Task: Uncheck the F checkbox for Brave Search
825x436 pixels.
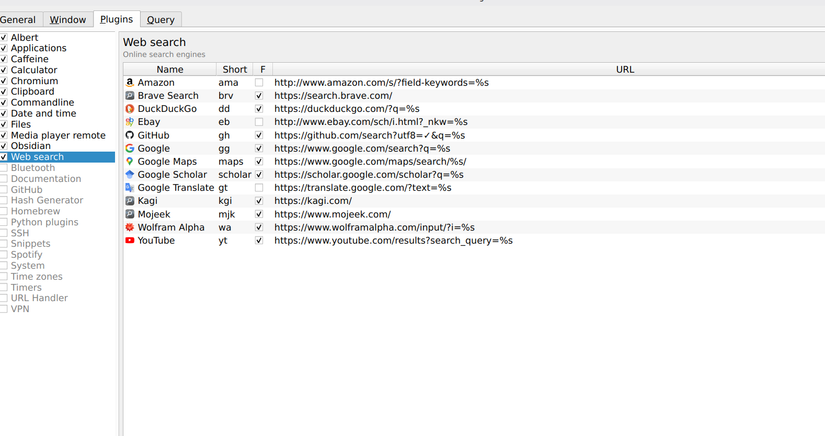Action: (259, 96)
